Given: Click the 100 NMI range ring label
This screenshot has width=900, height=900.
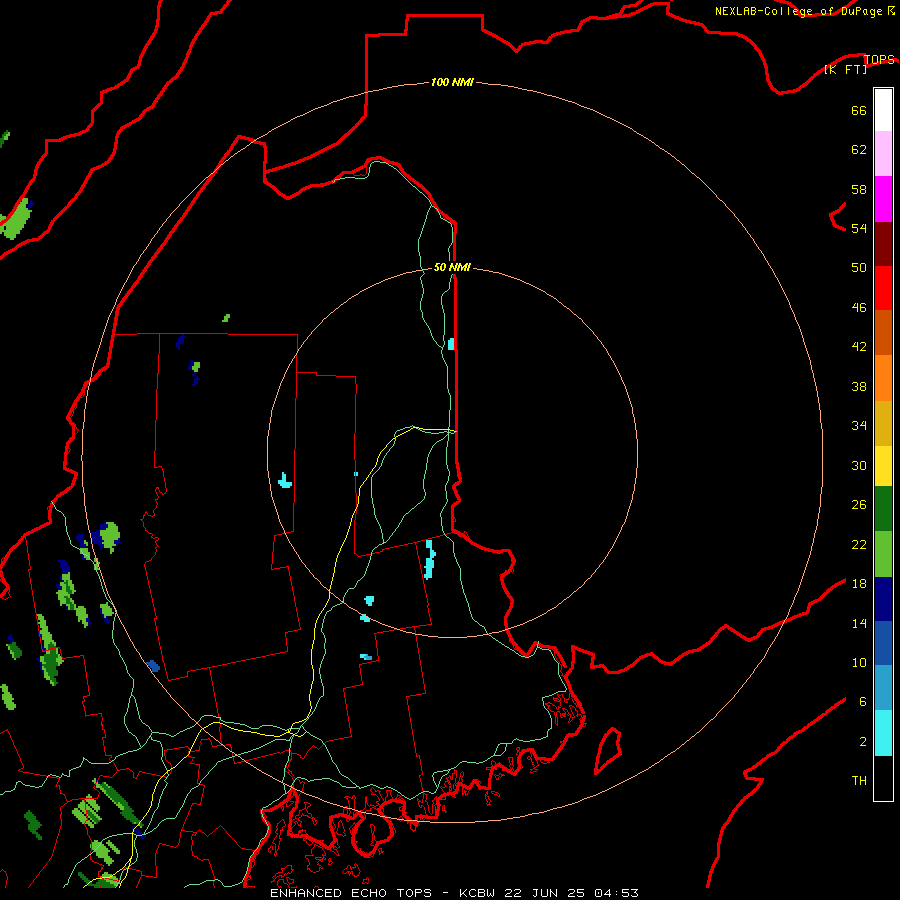Looking at the screenshot, I should point(452,82).
